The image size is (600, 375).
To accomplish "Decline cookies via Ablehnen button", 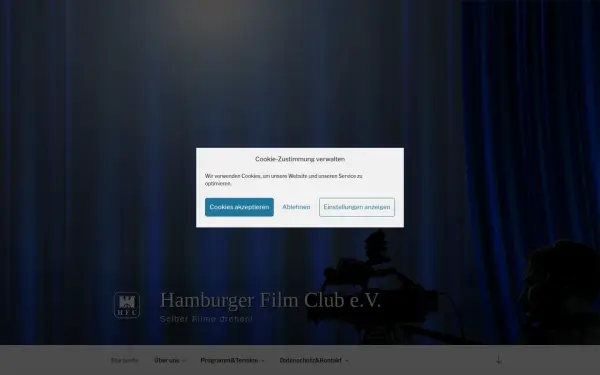I will (x=296, y=207).
